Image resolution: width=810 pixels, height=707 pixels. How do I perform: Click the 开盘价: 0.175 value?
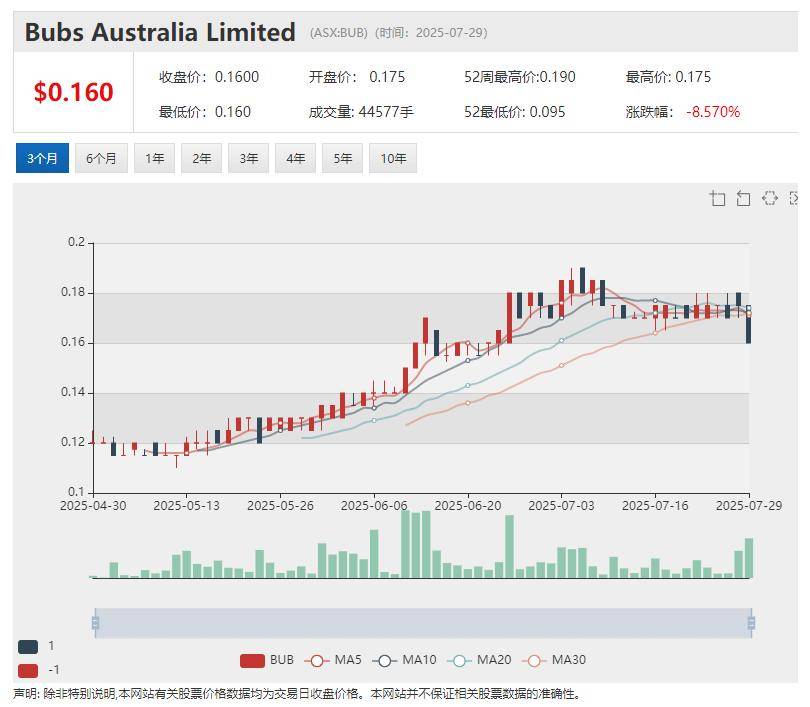(x=357, y=77)
